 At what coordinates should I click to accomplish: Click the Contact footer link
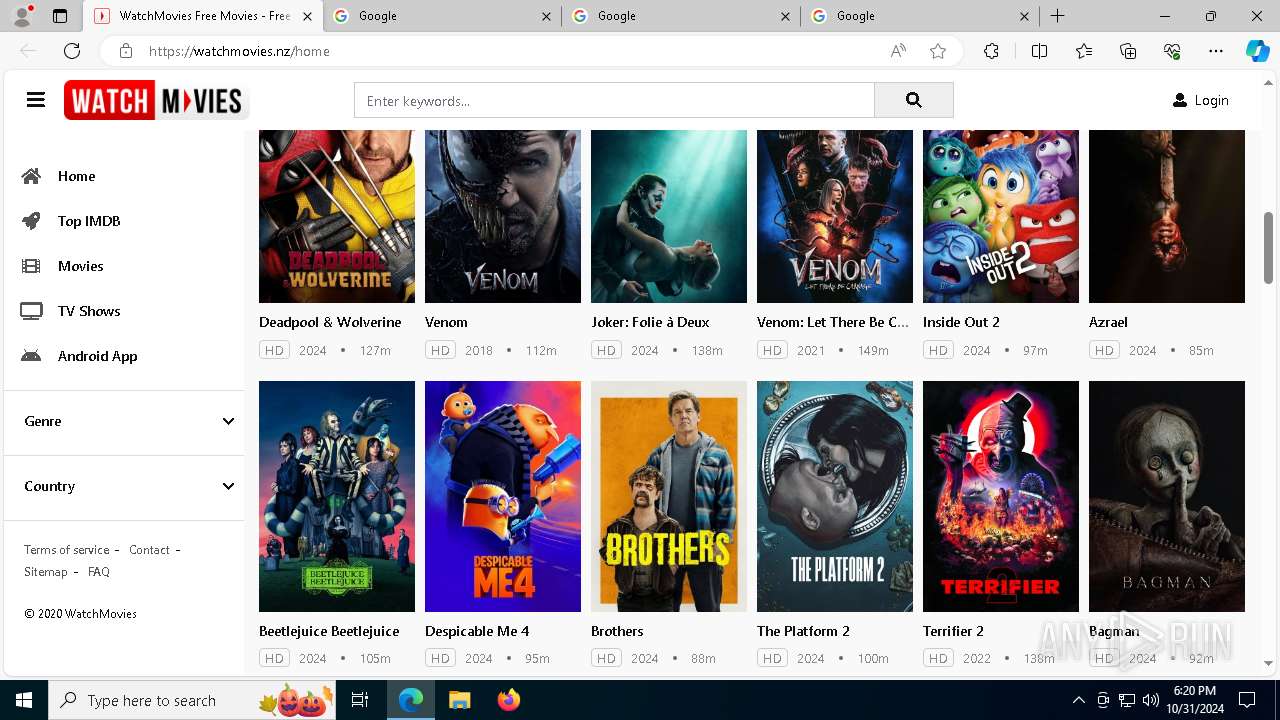149,550
